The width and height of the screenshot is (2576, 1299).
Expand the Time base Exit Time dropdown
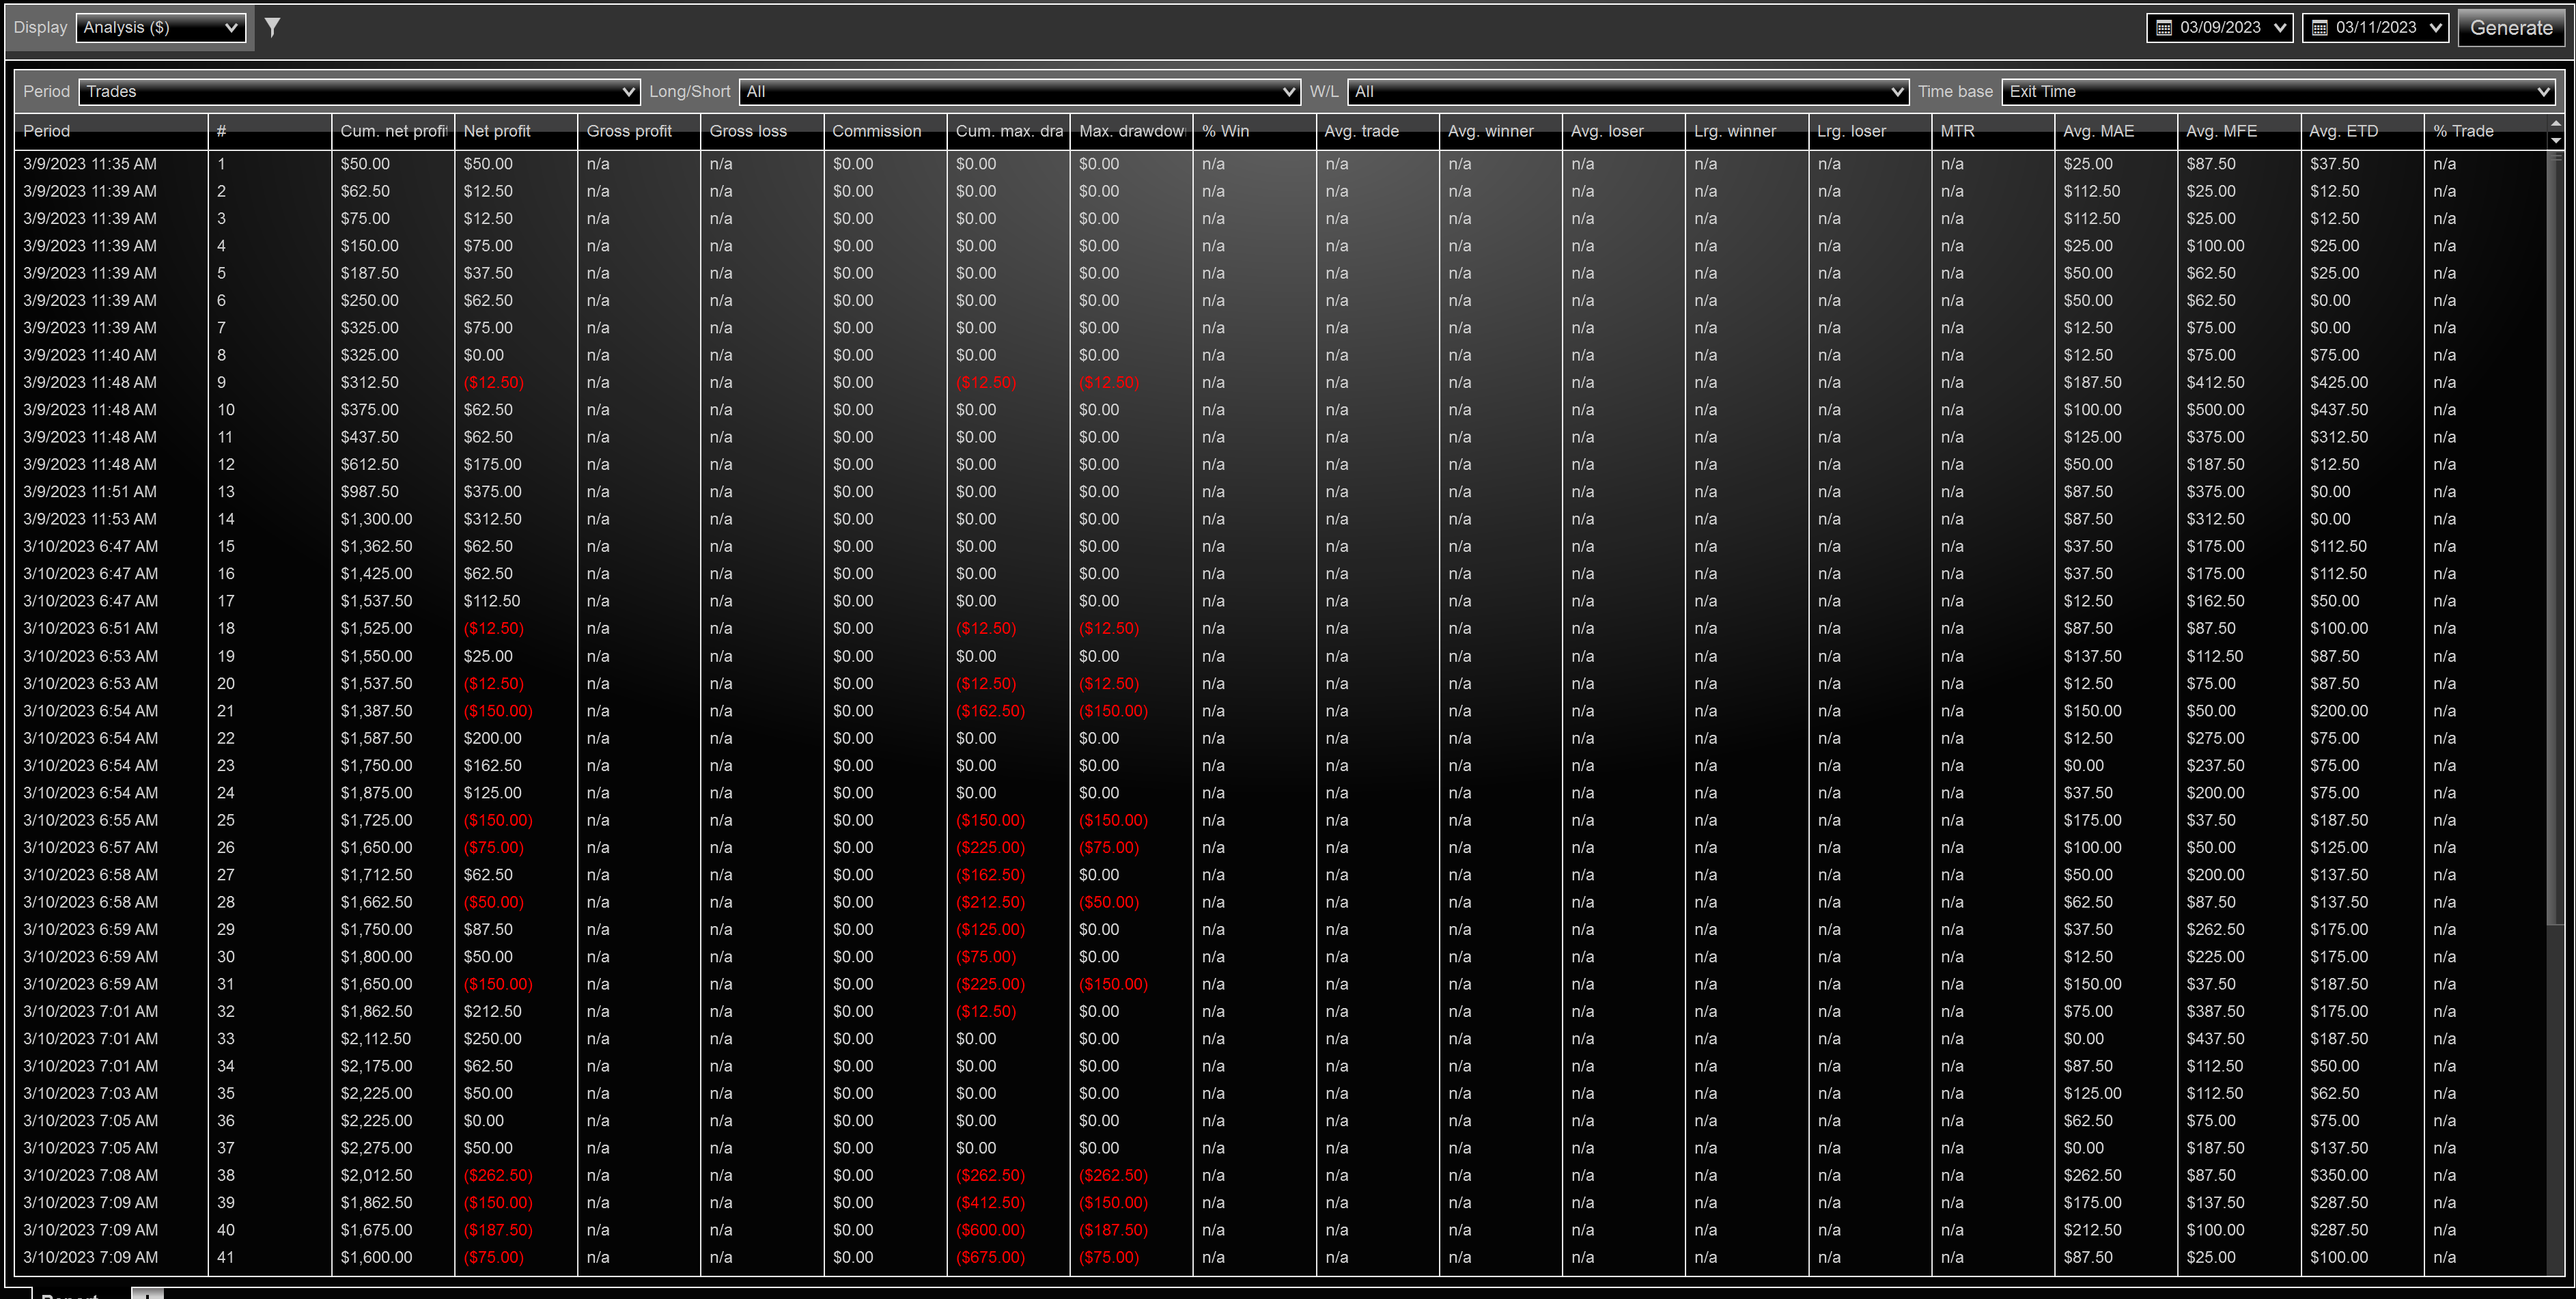tap(2278, 91)
